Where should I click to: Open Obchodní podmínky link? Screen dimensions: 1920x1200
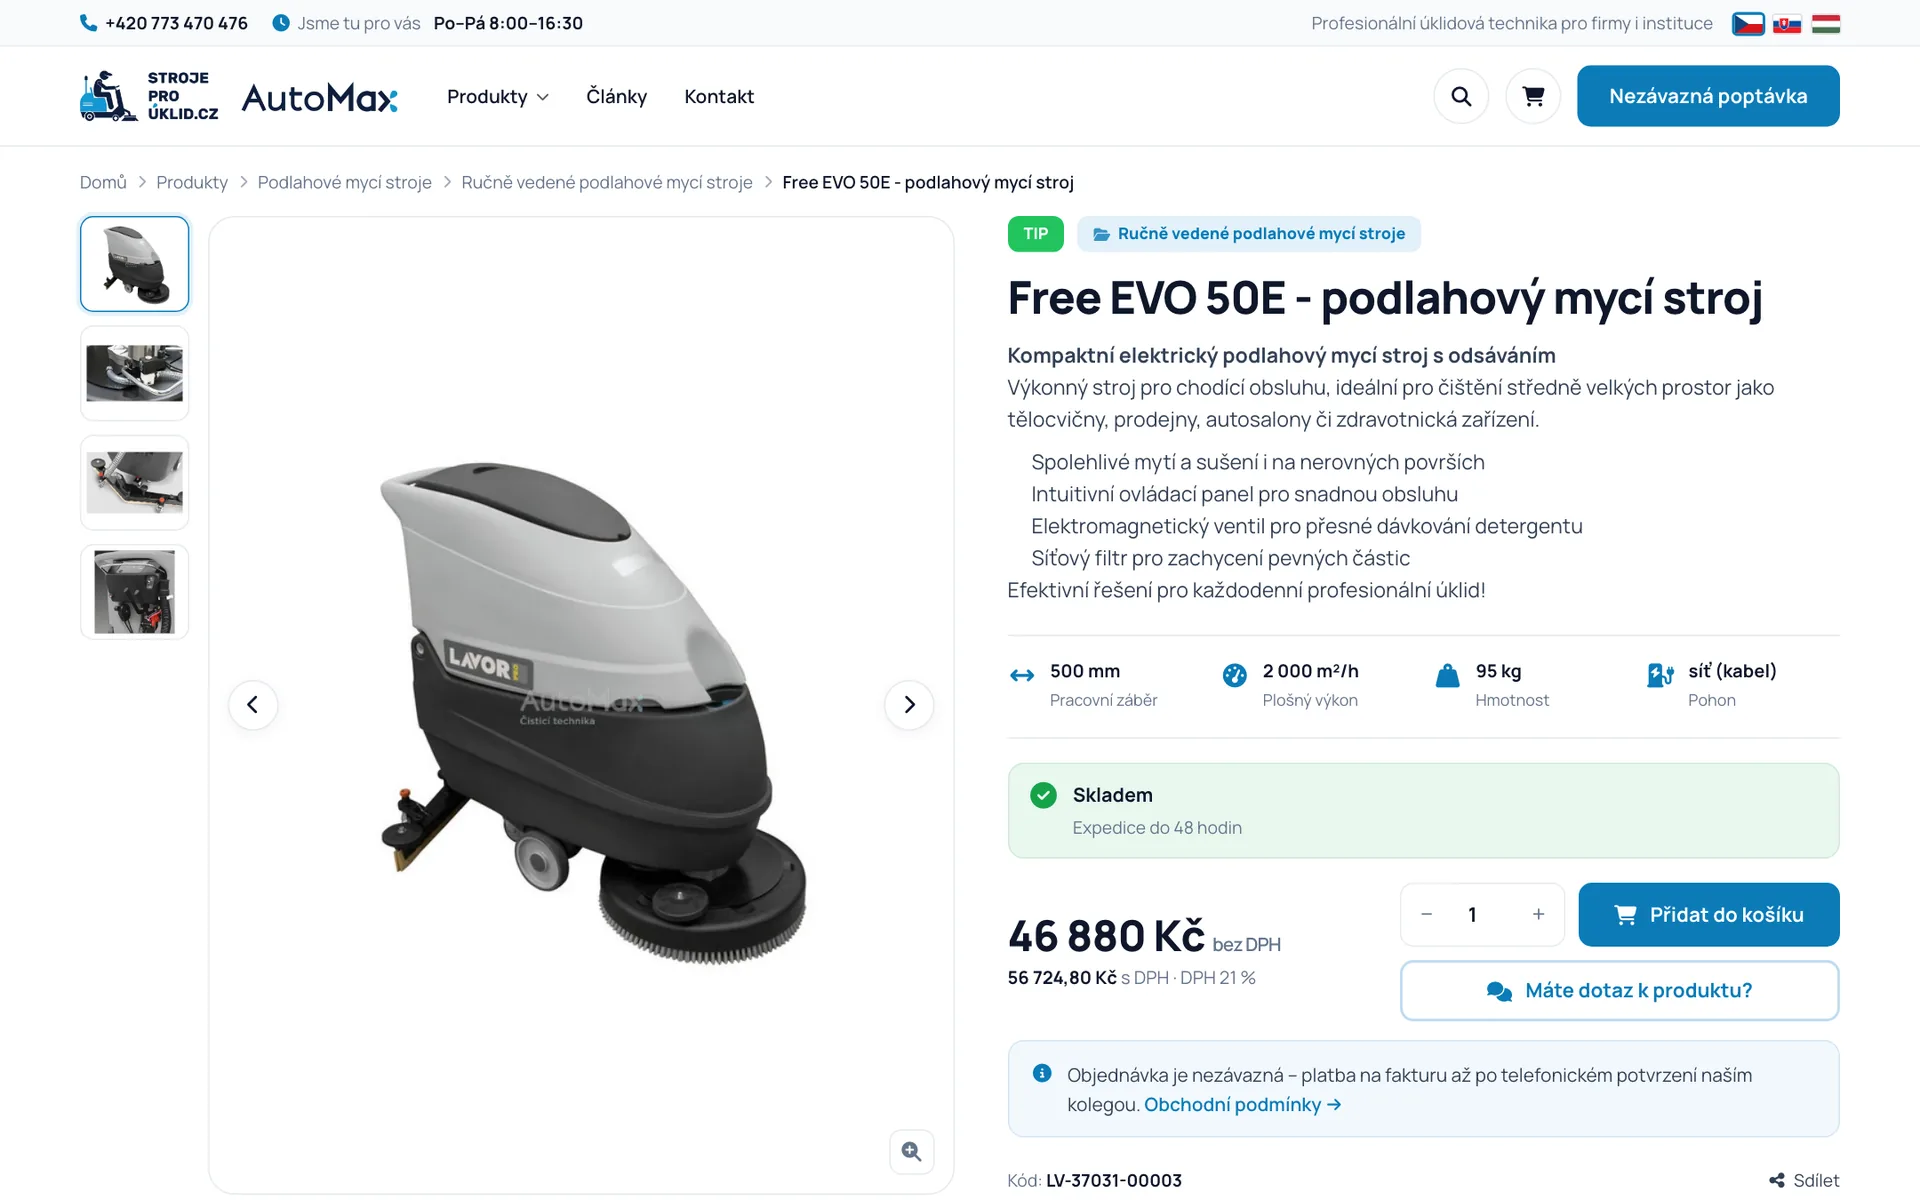tap(1242, 1105)
